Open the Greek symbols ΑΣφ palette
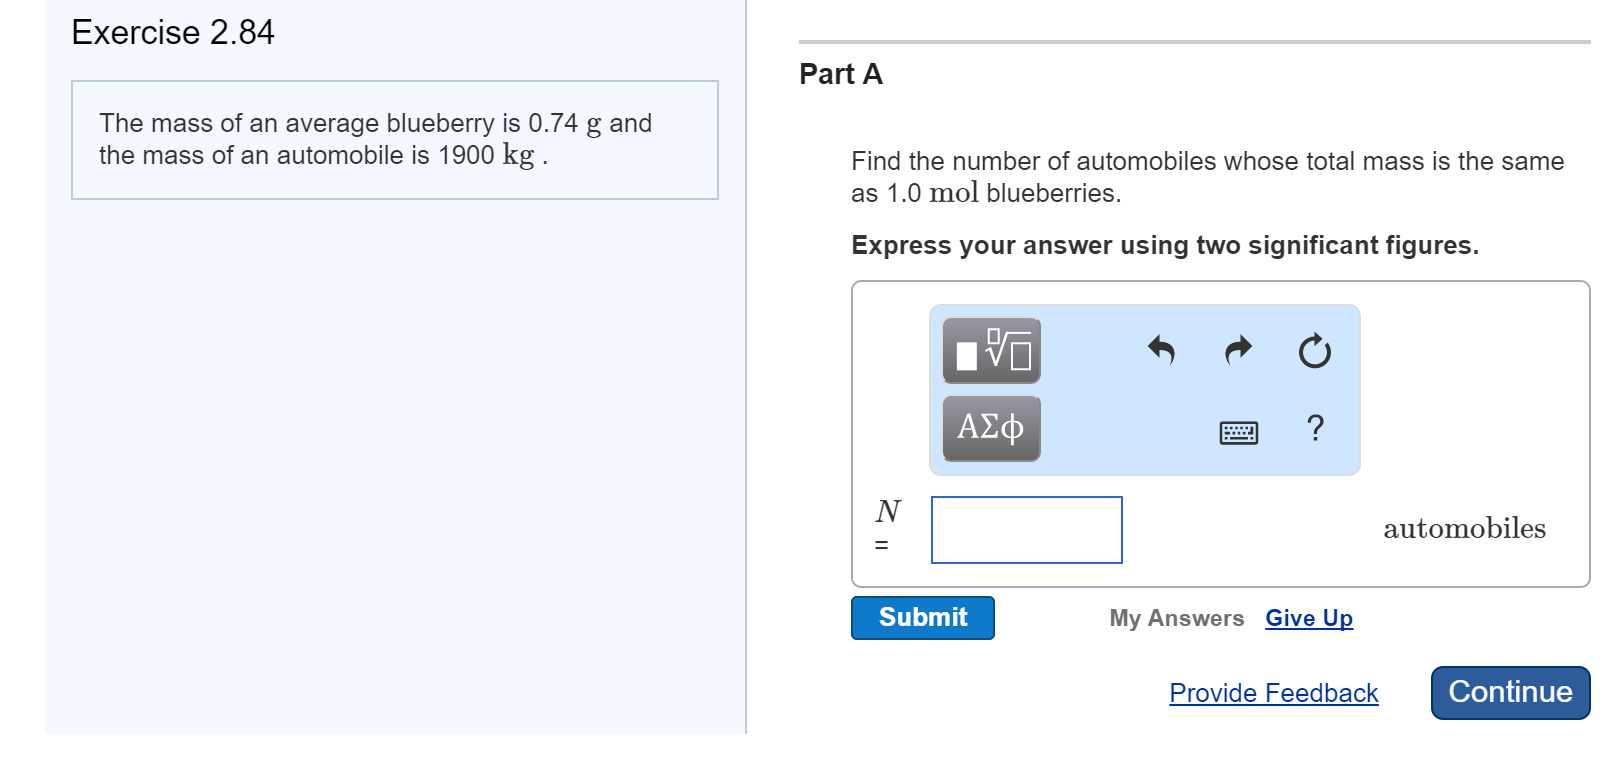Viewport: 1622px width, 758px height. [x=991, y=428]
